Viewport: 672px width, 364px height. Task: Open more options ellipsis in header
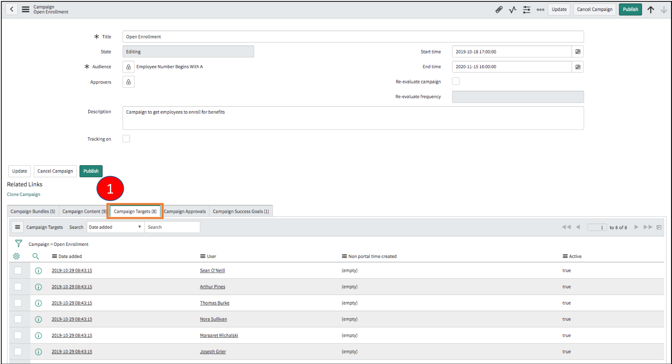point(540,9)
